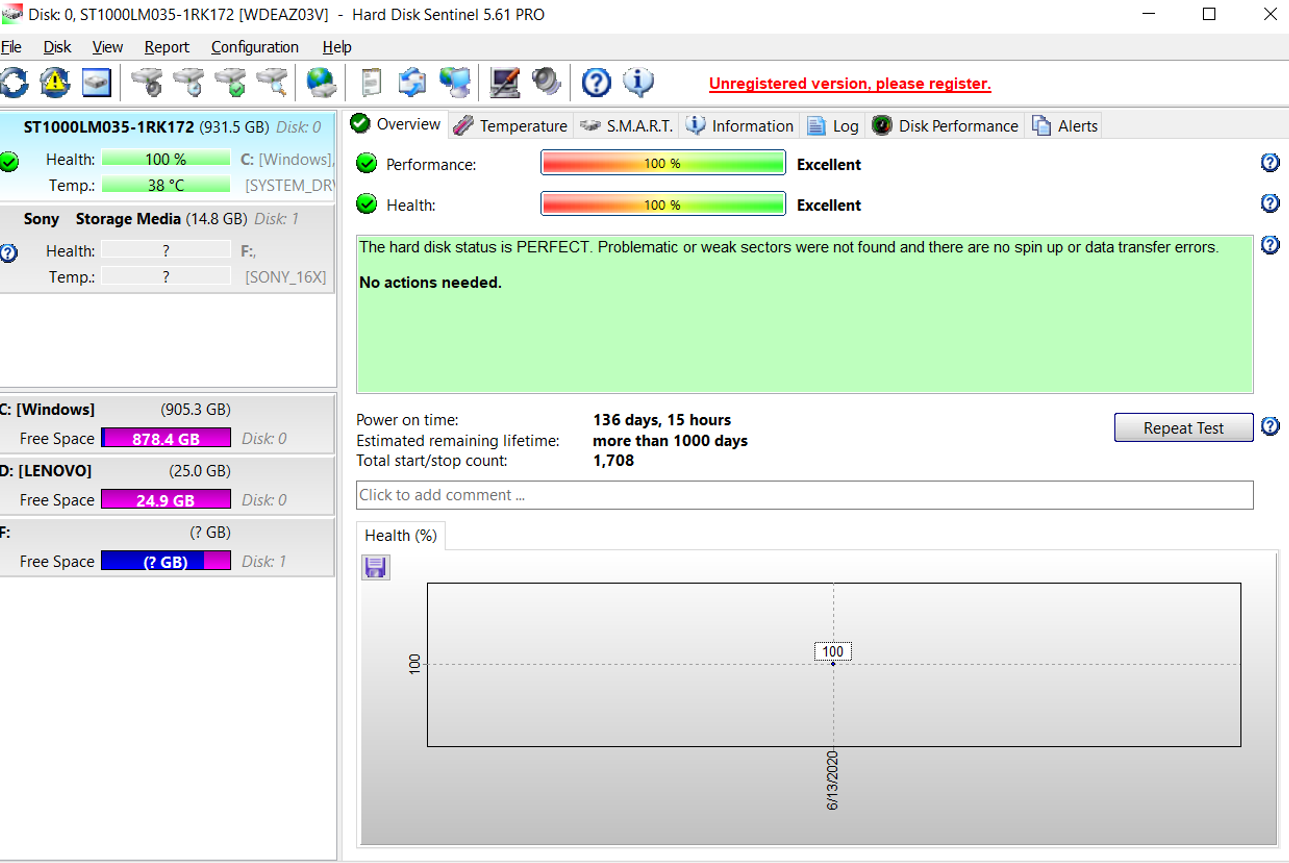Click the blue info bubble toolbar icon
The width and height of the screenshot is (1289, 863).
coord(638,82)
